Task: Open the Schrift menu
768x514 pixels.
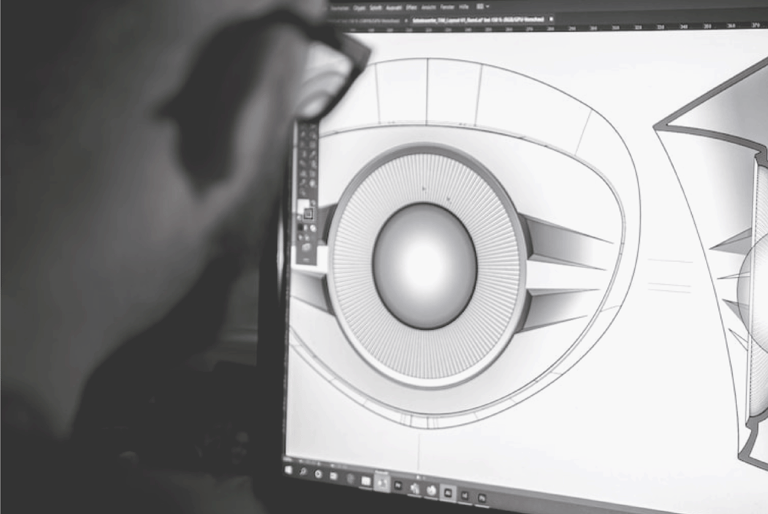Action: point(376,8)
